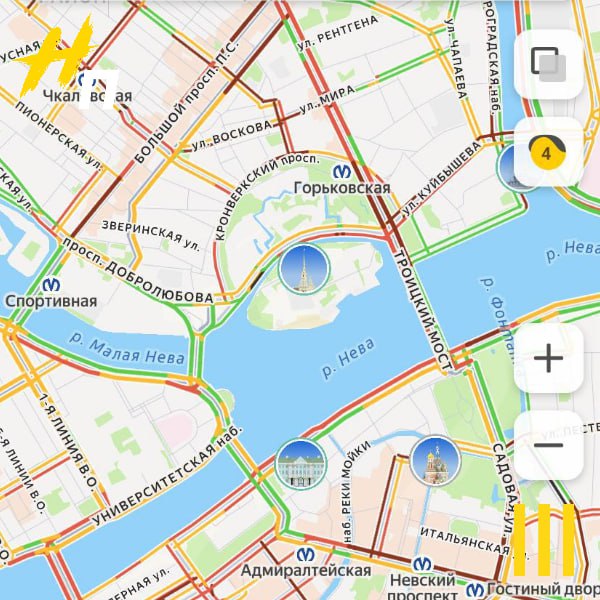Viewport: 600px width, 600px height.
Task: Click the Гостиный двор metro label
Action: click(x=543, y=589)
